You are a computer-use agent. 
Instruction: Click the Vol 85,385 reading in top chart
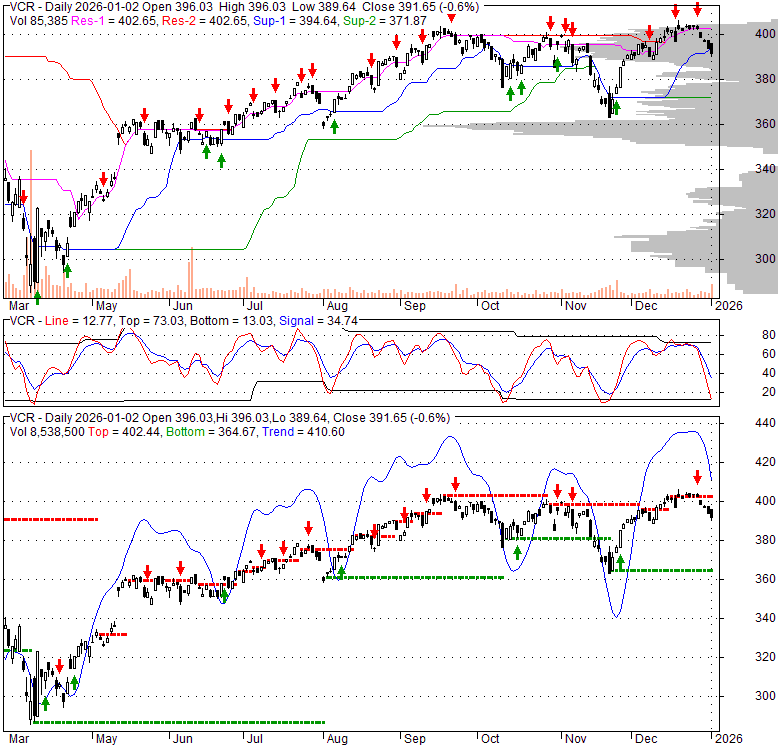pyautogui.click(x=39, y=21)
